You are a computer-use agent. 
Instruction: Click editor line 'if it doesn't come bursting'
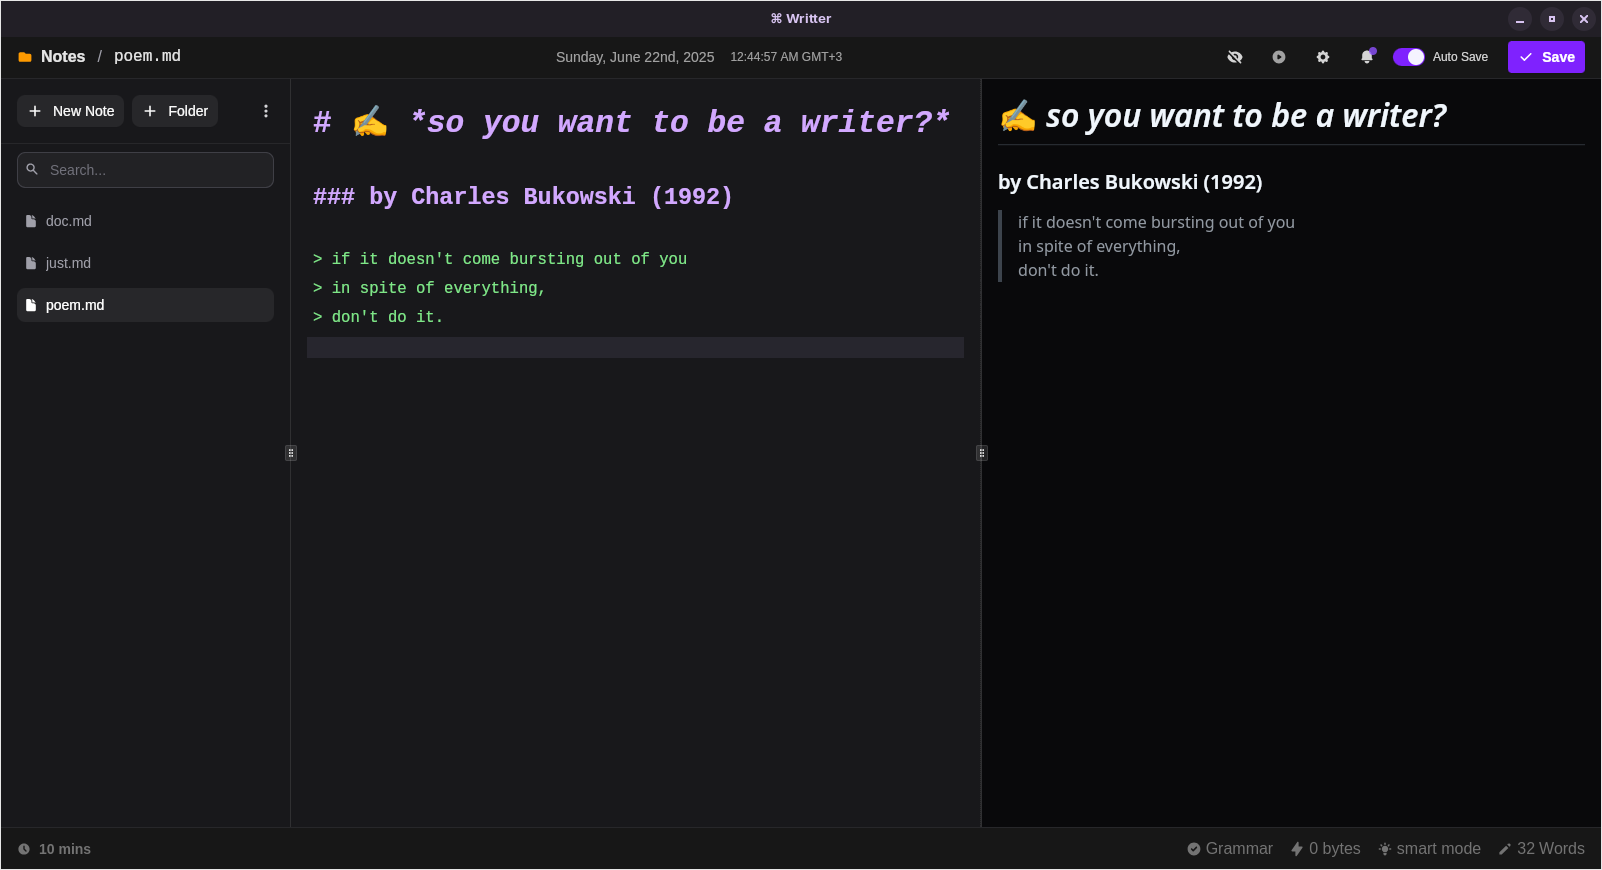pos(500,259)
